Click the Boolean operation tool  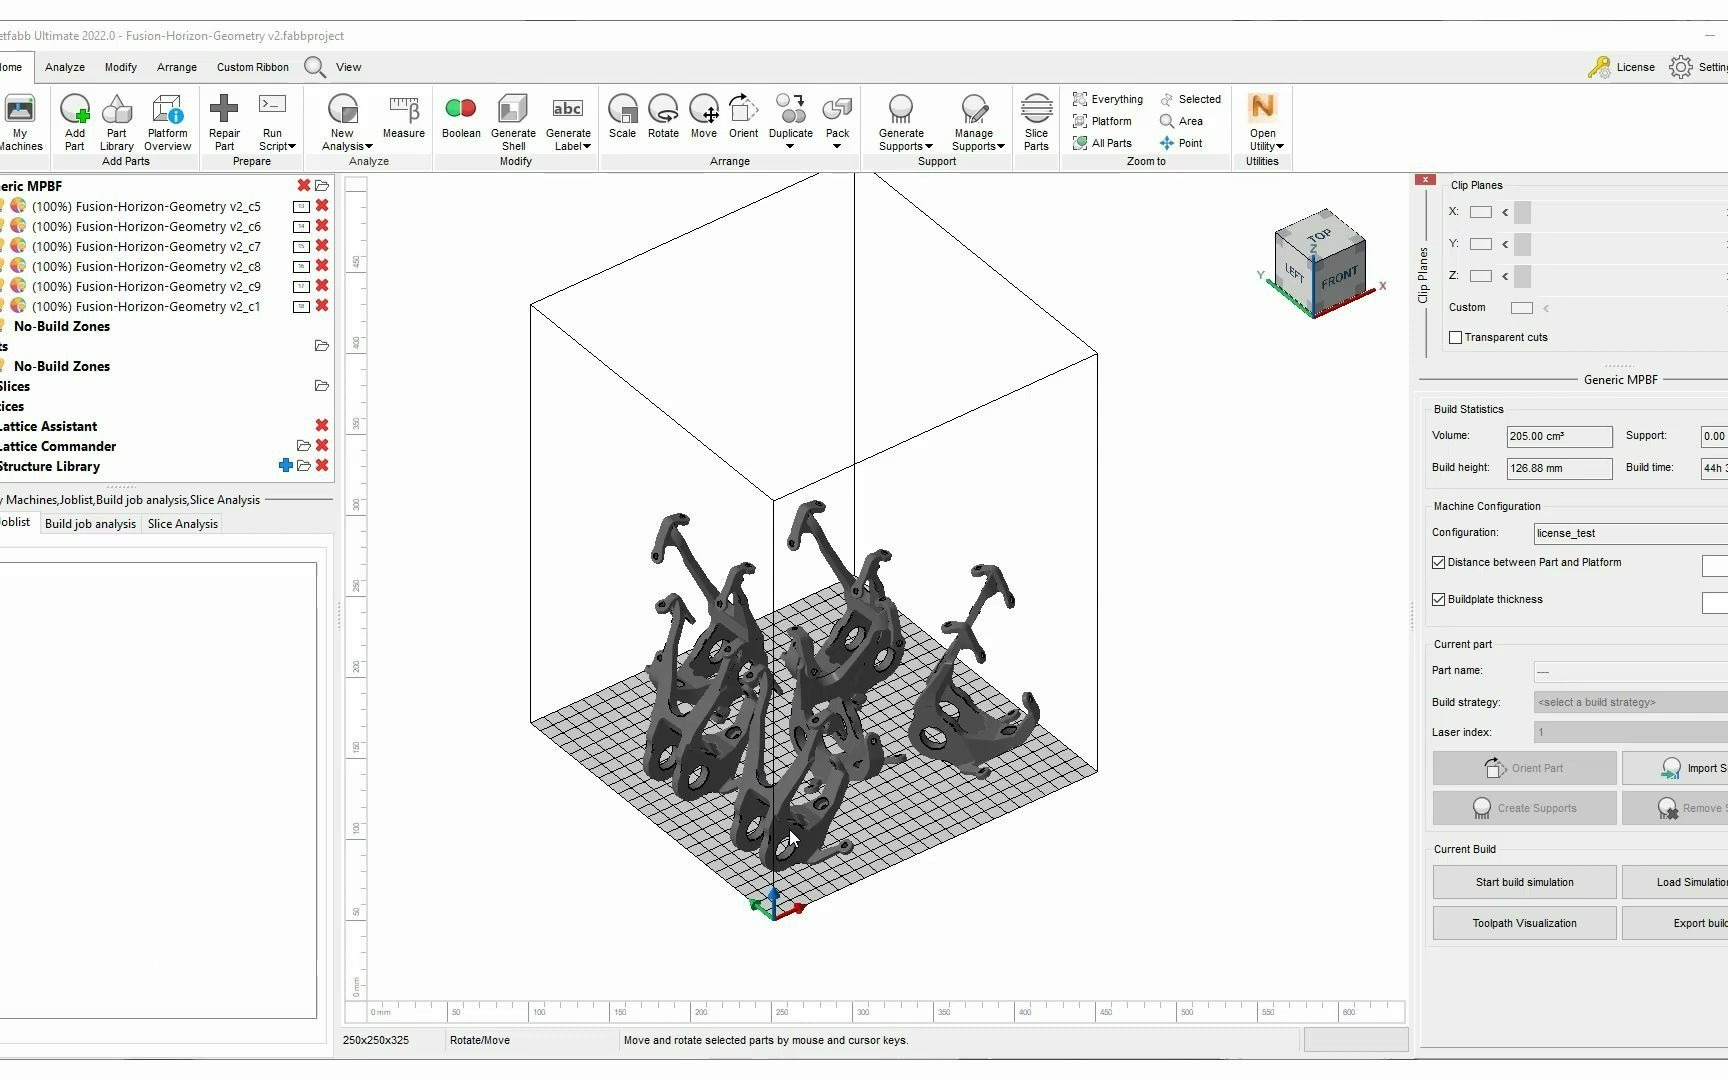[x=461, y=118]
